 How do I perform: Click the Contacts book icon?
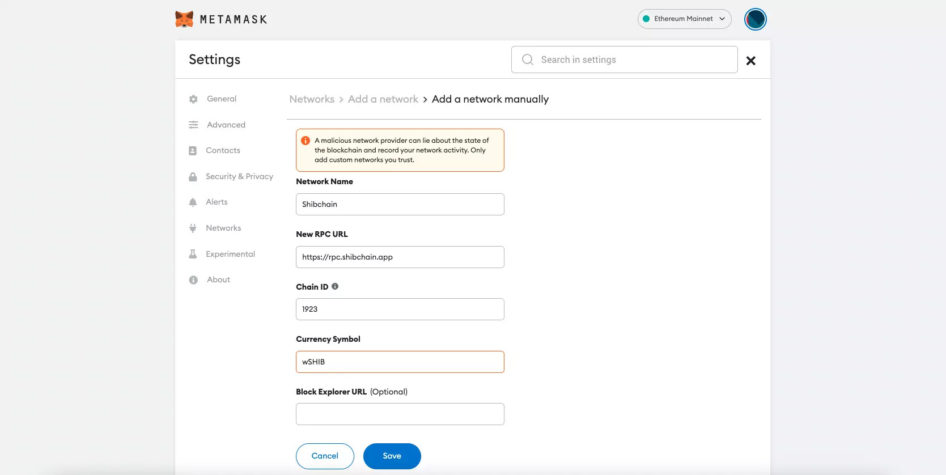click(x=193, y=150)
